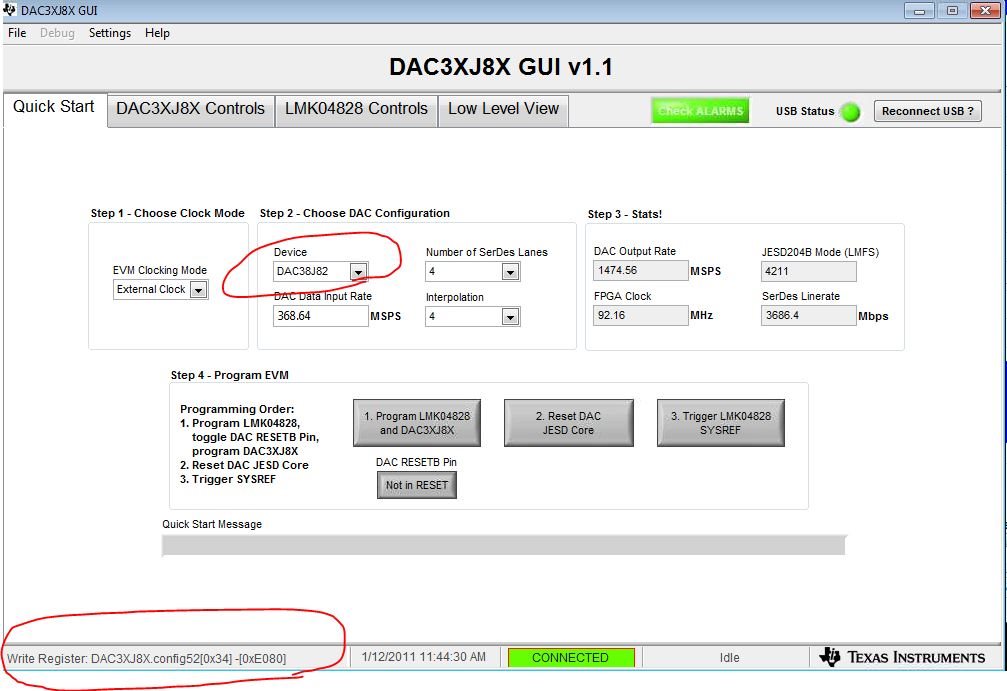Open the Debug menu

coord(57,33)
